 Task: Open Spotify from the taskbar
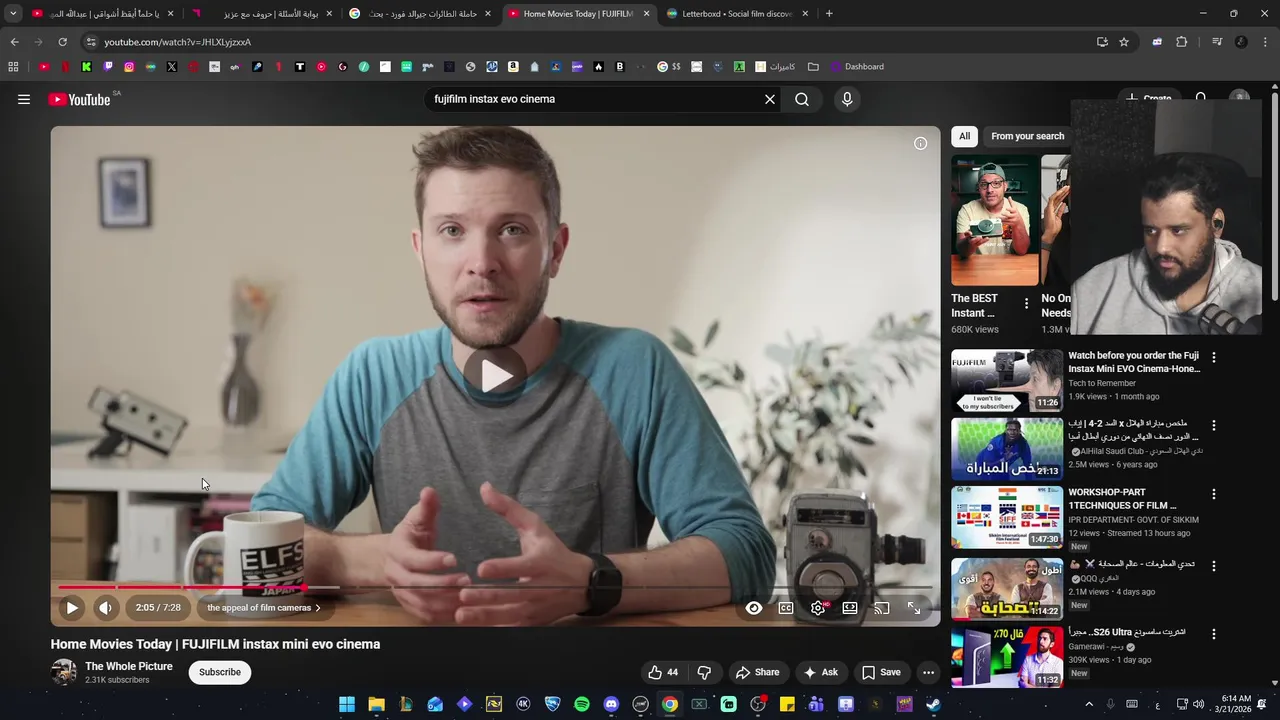pos(582,704)
